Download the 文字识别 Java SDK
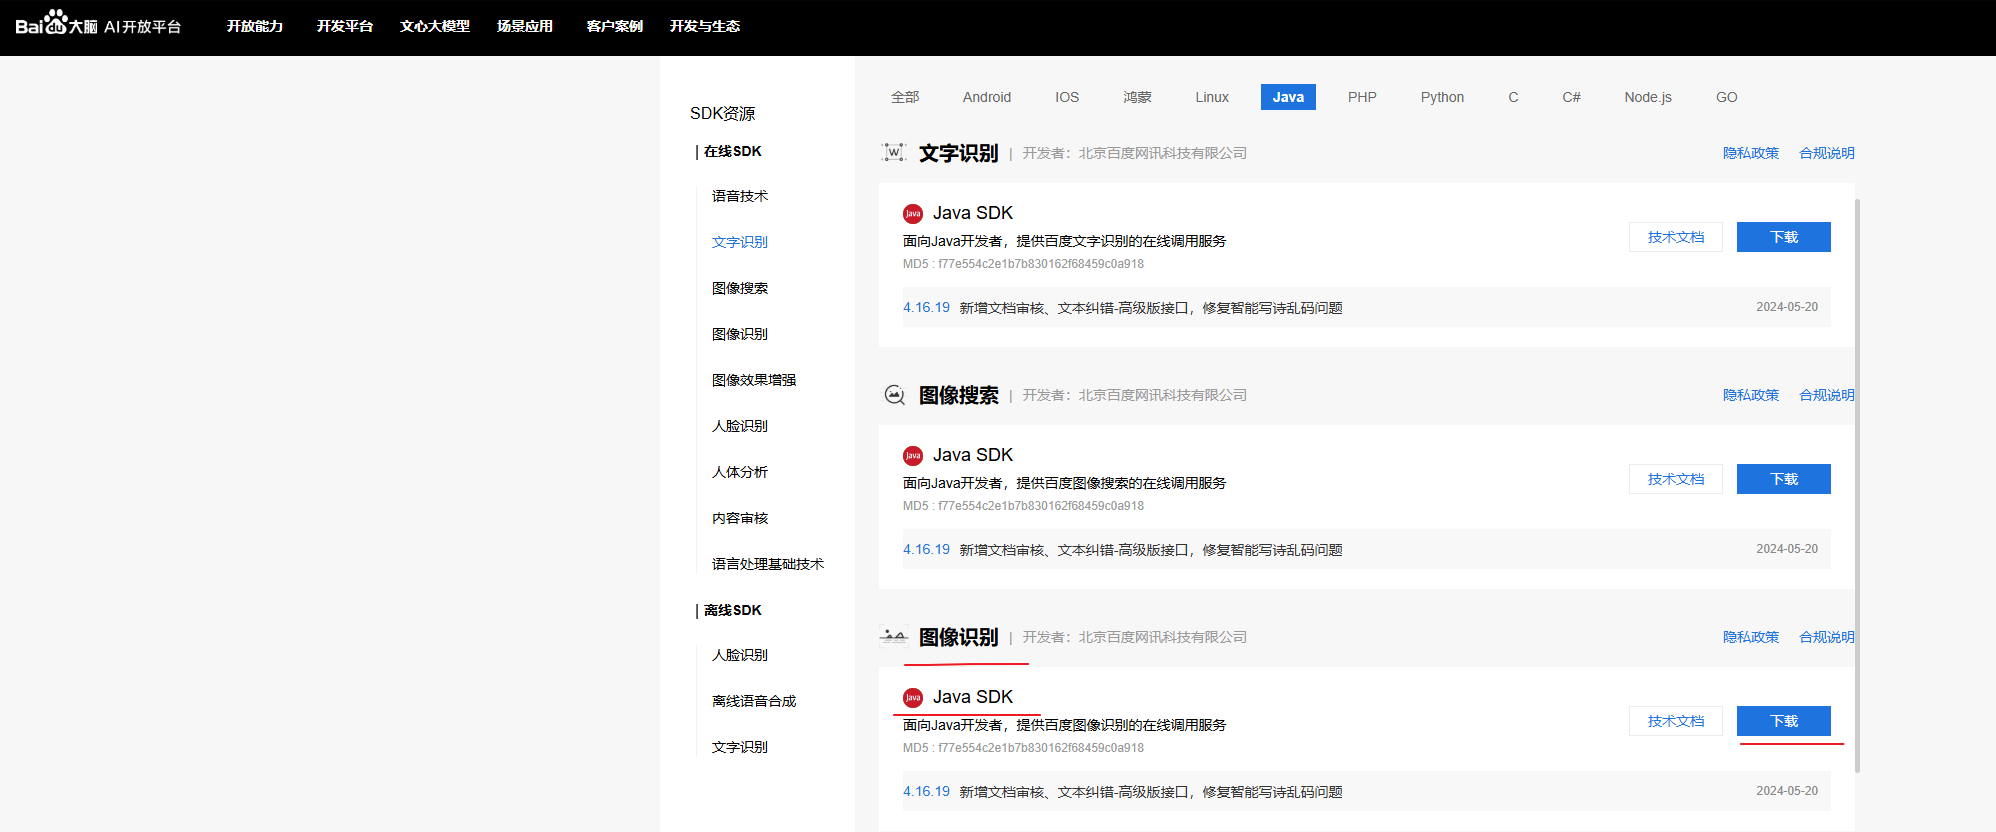The width and height of the screenshot is (1996, 832). coord(1784,237)
